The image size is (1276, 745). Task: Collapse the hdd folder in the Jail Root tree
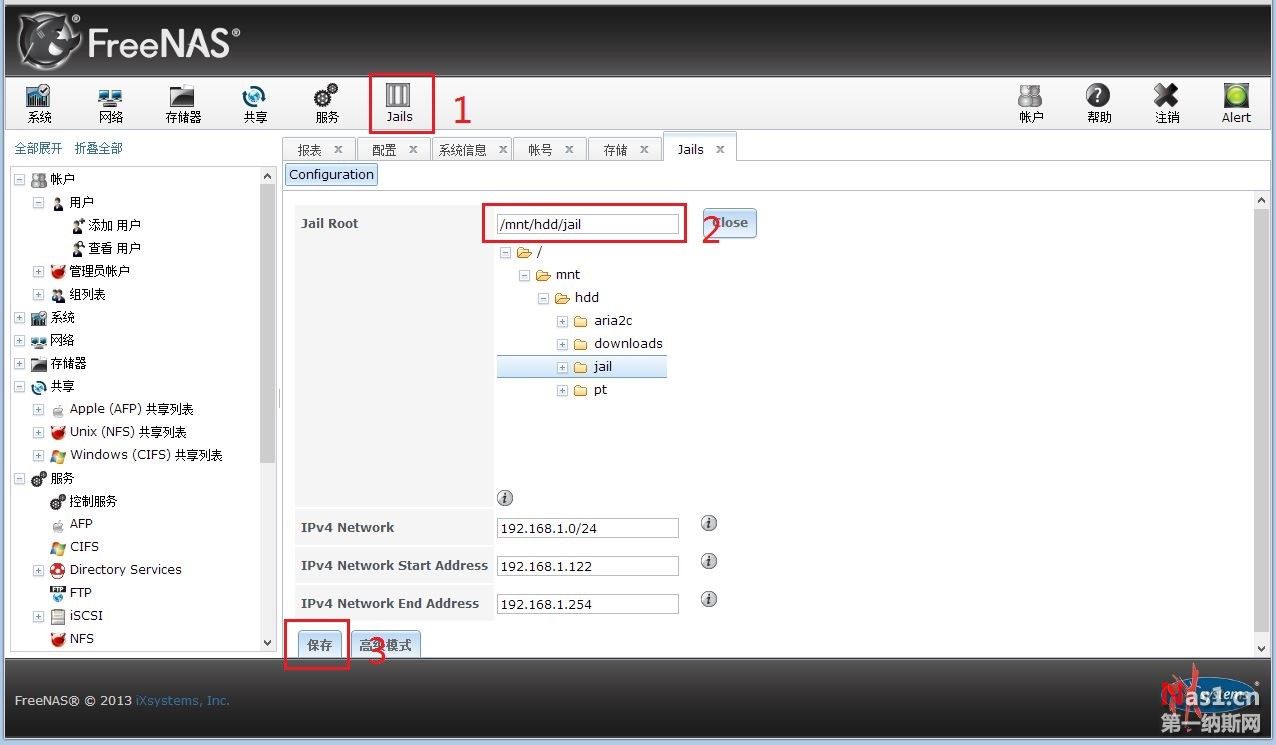point(543,298)
